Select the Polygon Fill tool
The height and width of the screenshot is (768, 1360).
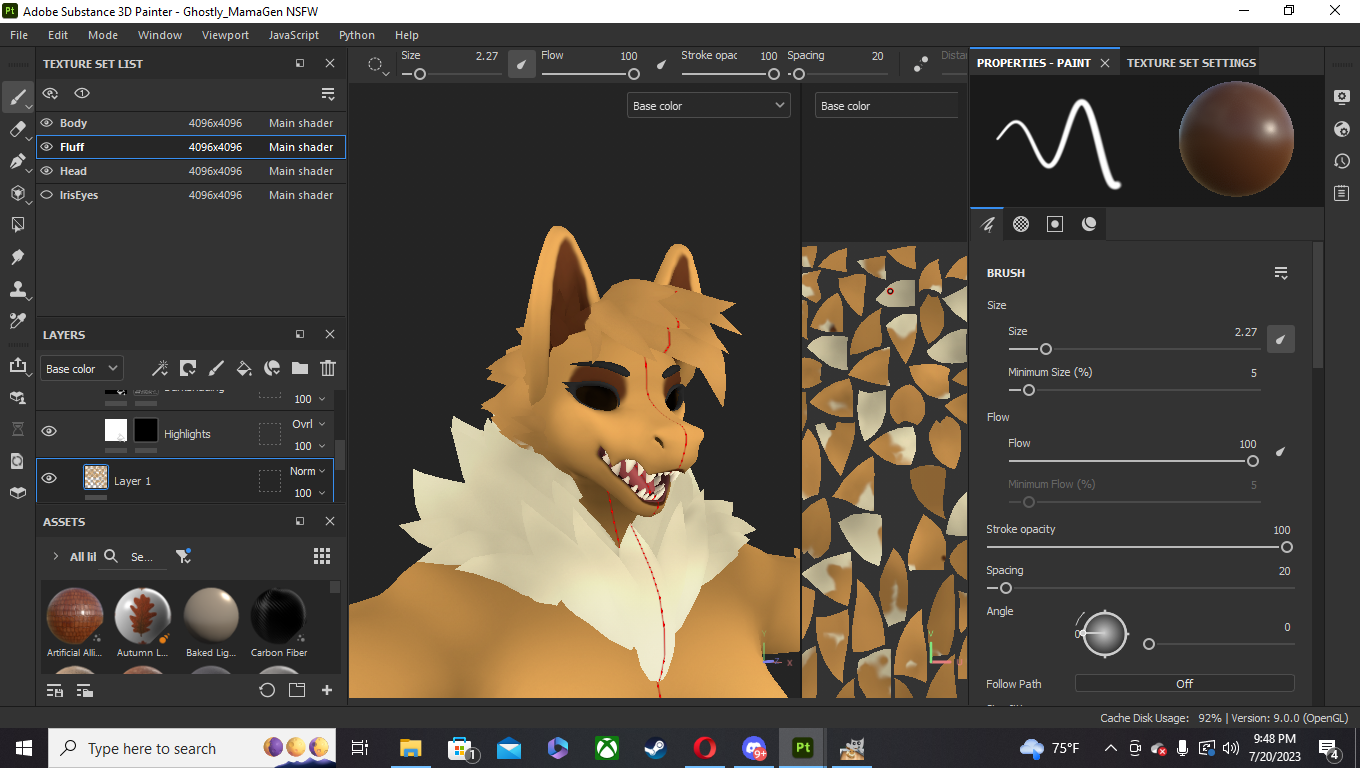click(17, 193)
